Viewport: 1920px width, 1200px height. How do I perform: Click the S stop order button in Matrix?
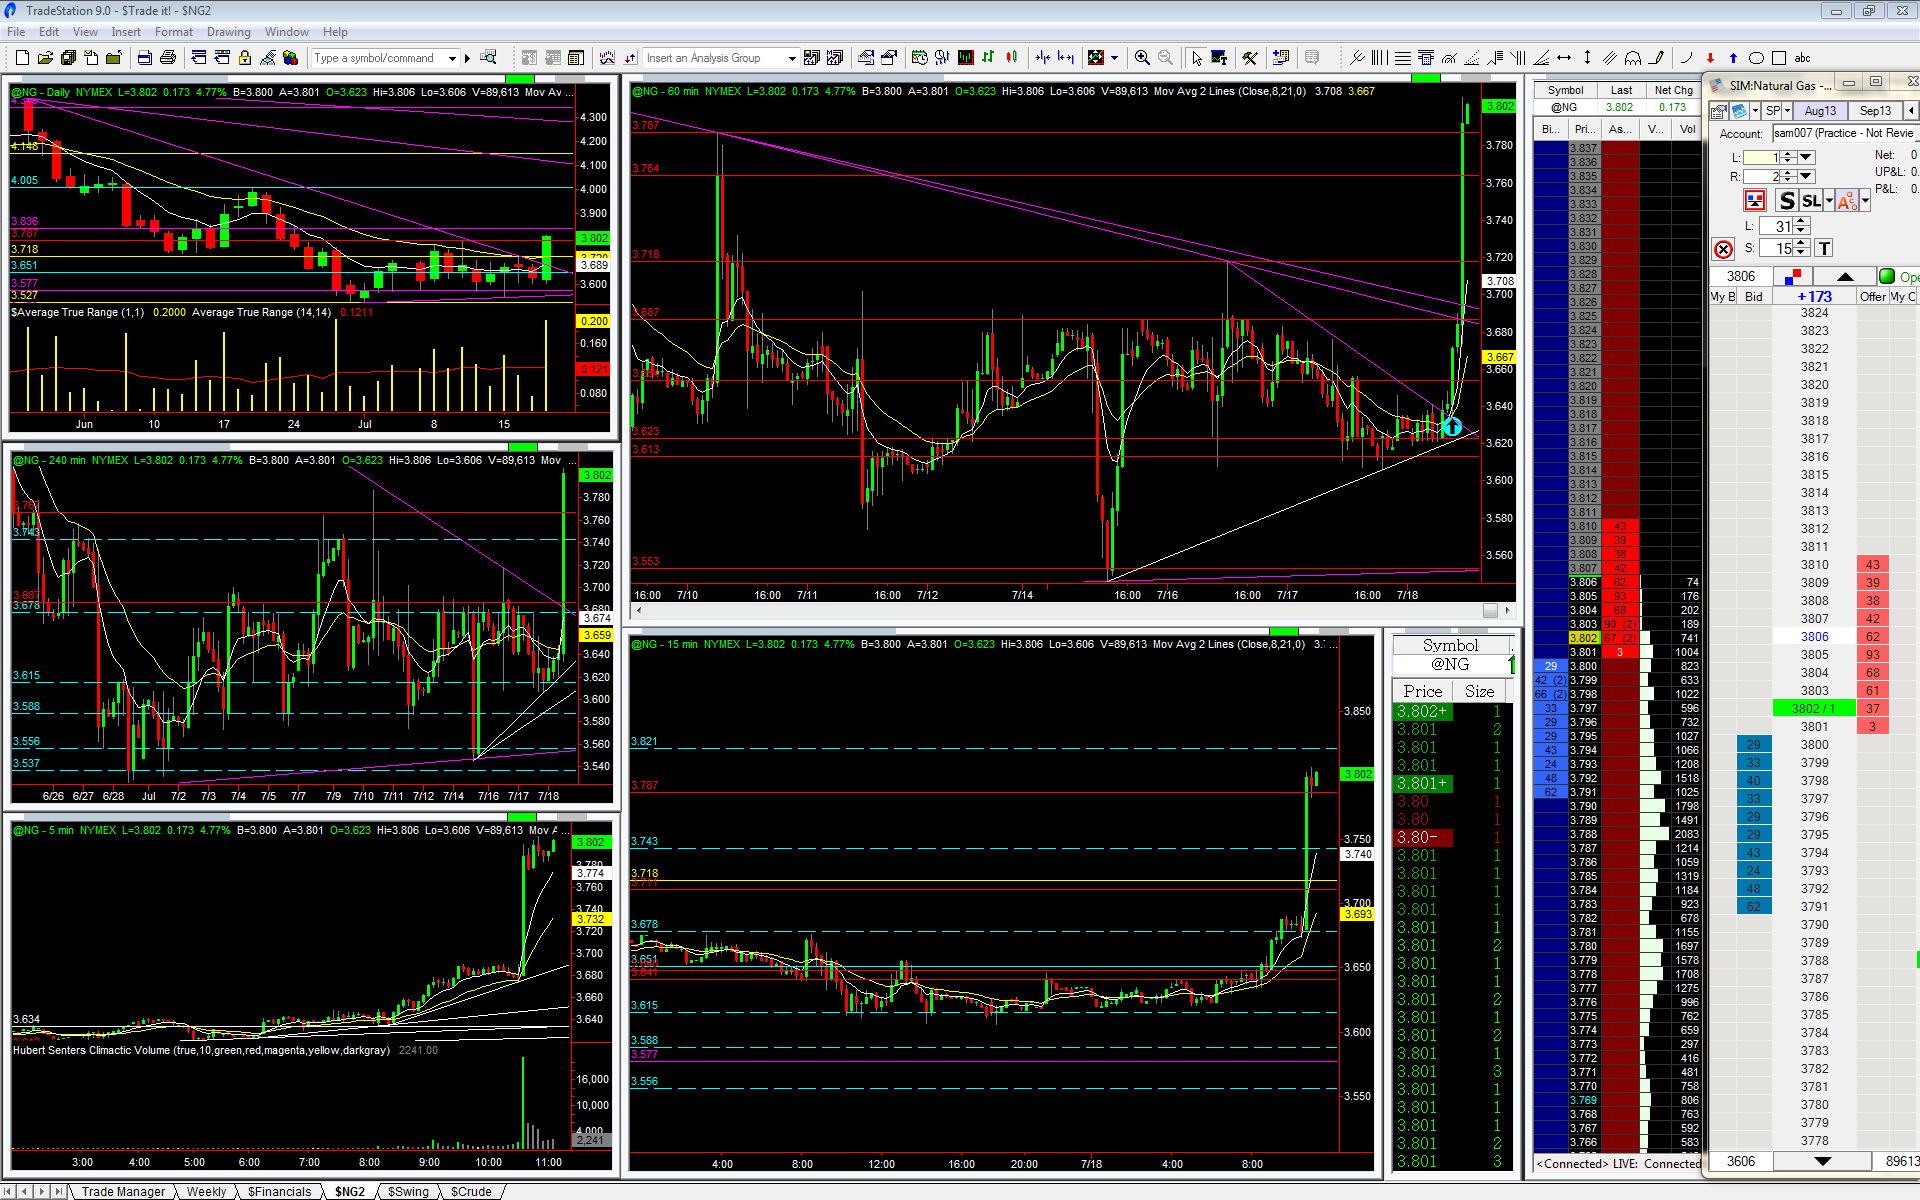click(1787, 201)
